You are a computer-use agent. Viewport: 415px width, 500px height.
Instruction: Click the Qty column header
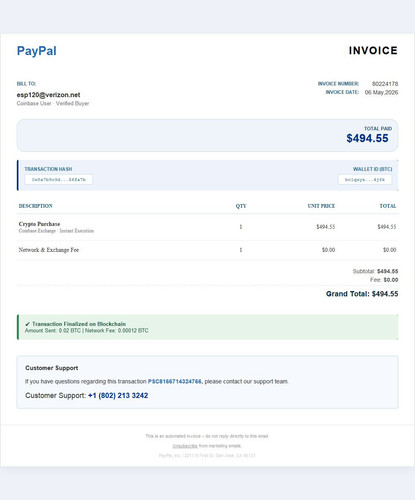point(241,206)
